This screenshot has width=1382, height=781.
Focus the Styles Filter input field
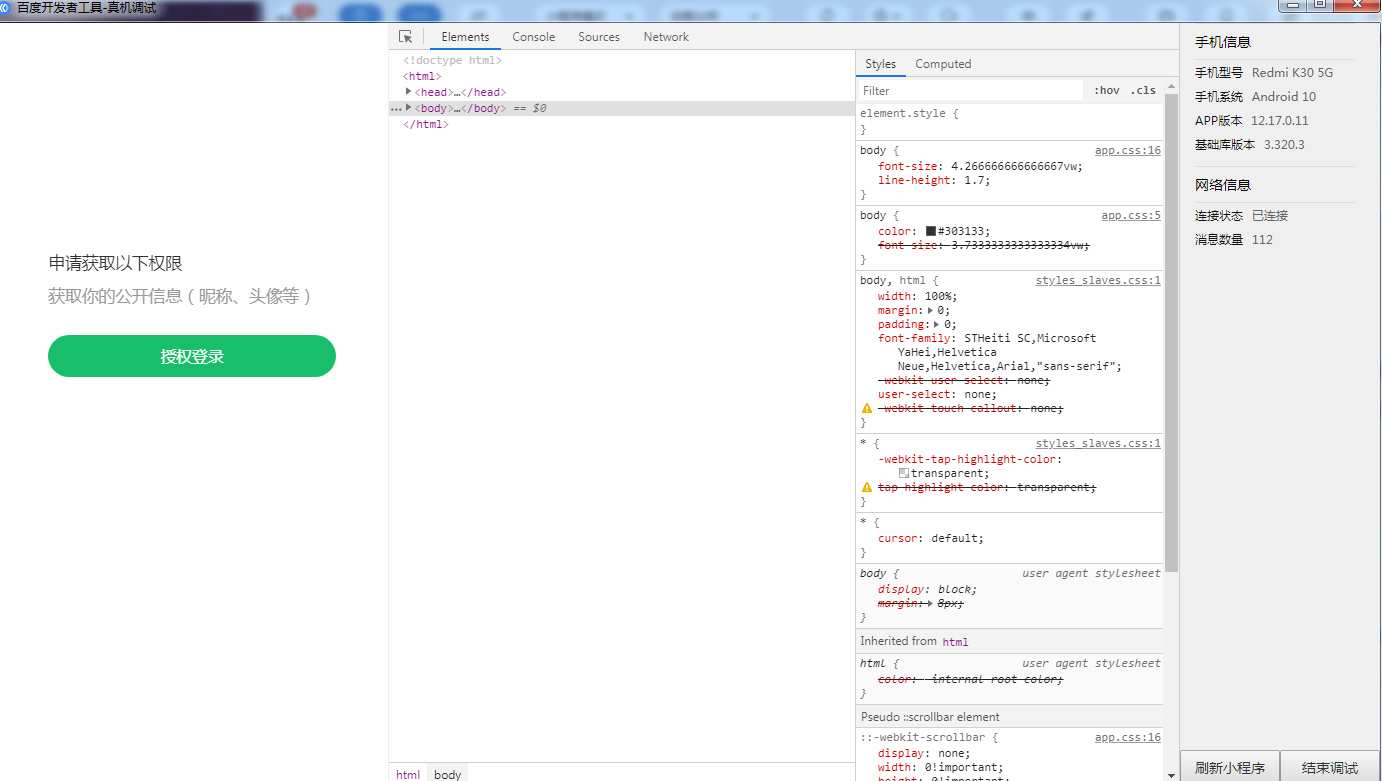point(970,90)
